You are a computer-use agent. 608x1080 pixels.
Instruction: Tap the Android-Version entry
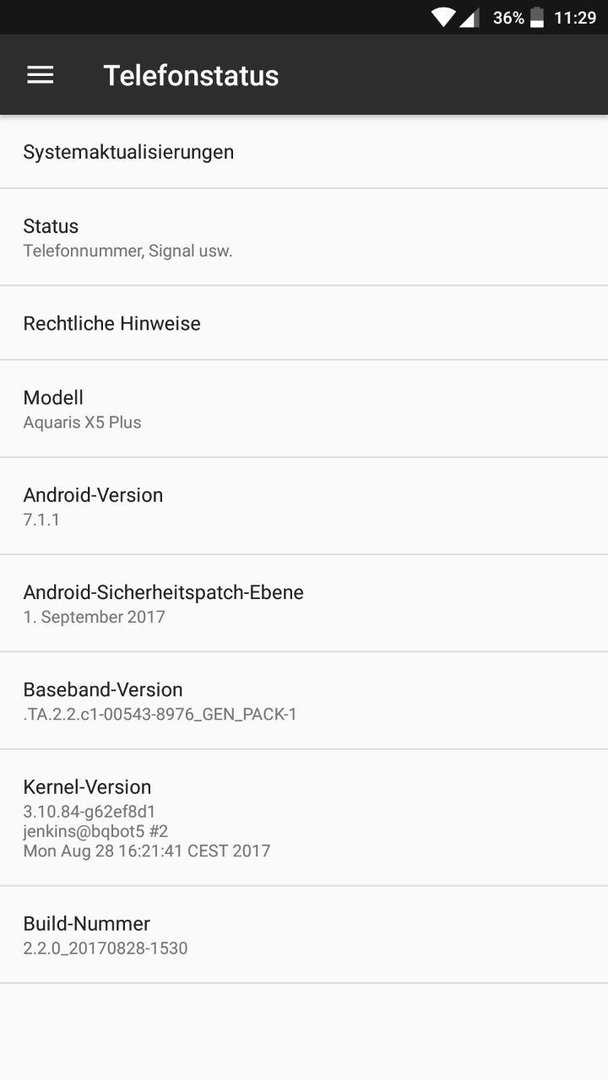tap(304, 506)
